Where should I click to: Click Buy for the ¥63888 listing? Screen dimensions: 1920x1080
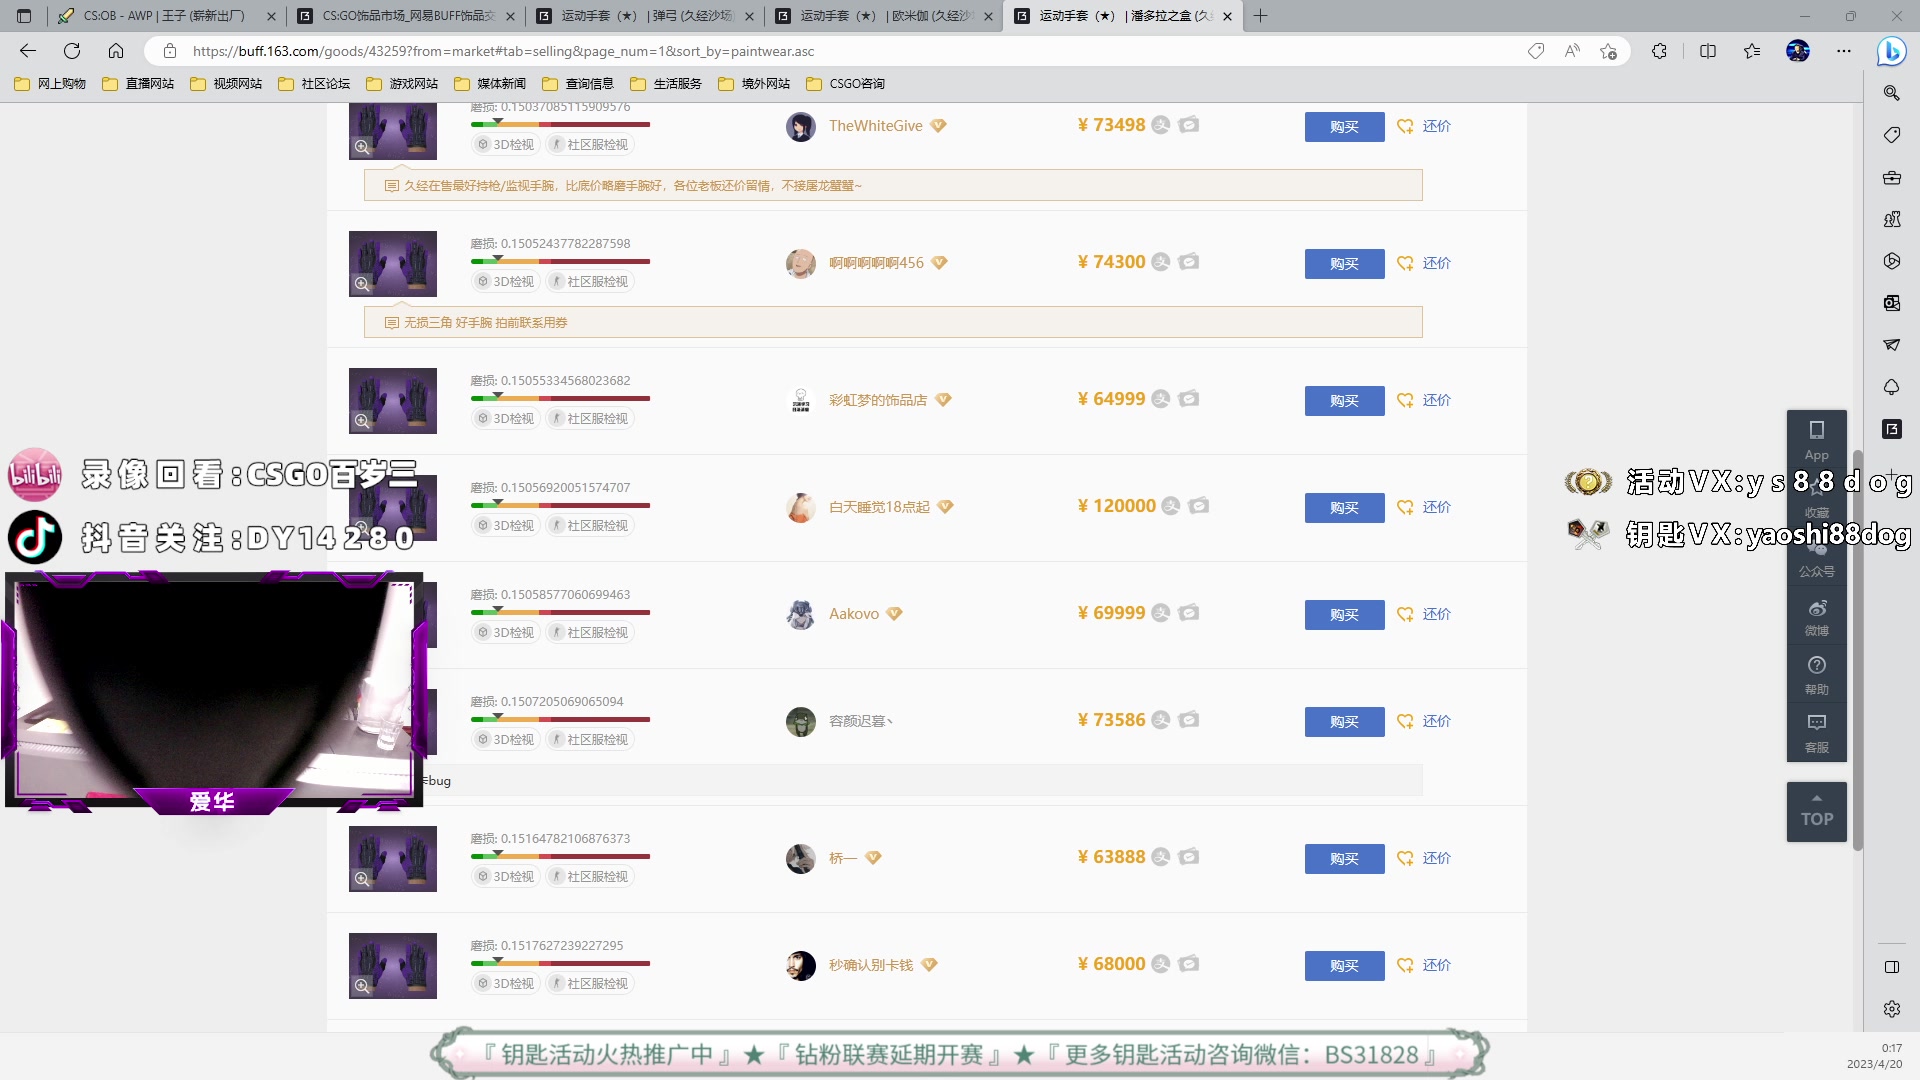click(1344, 859)
